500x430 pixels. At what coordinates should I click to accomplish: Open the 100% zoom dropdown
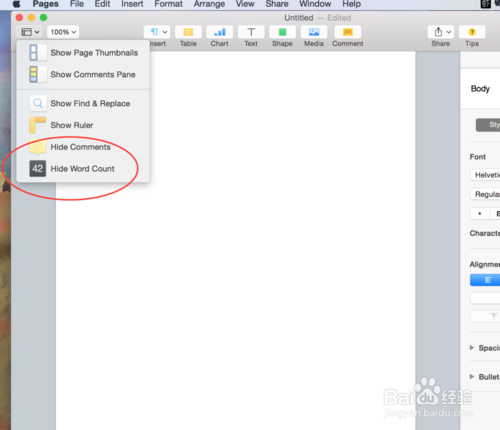(x=63, y=32)
